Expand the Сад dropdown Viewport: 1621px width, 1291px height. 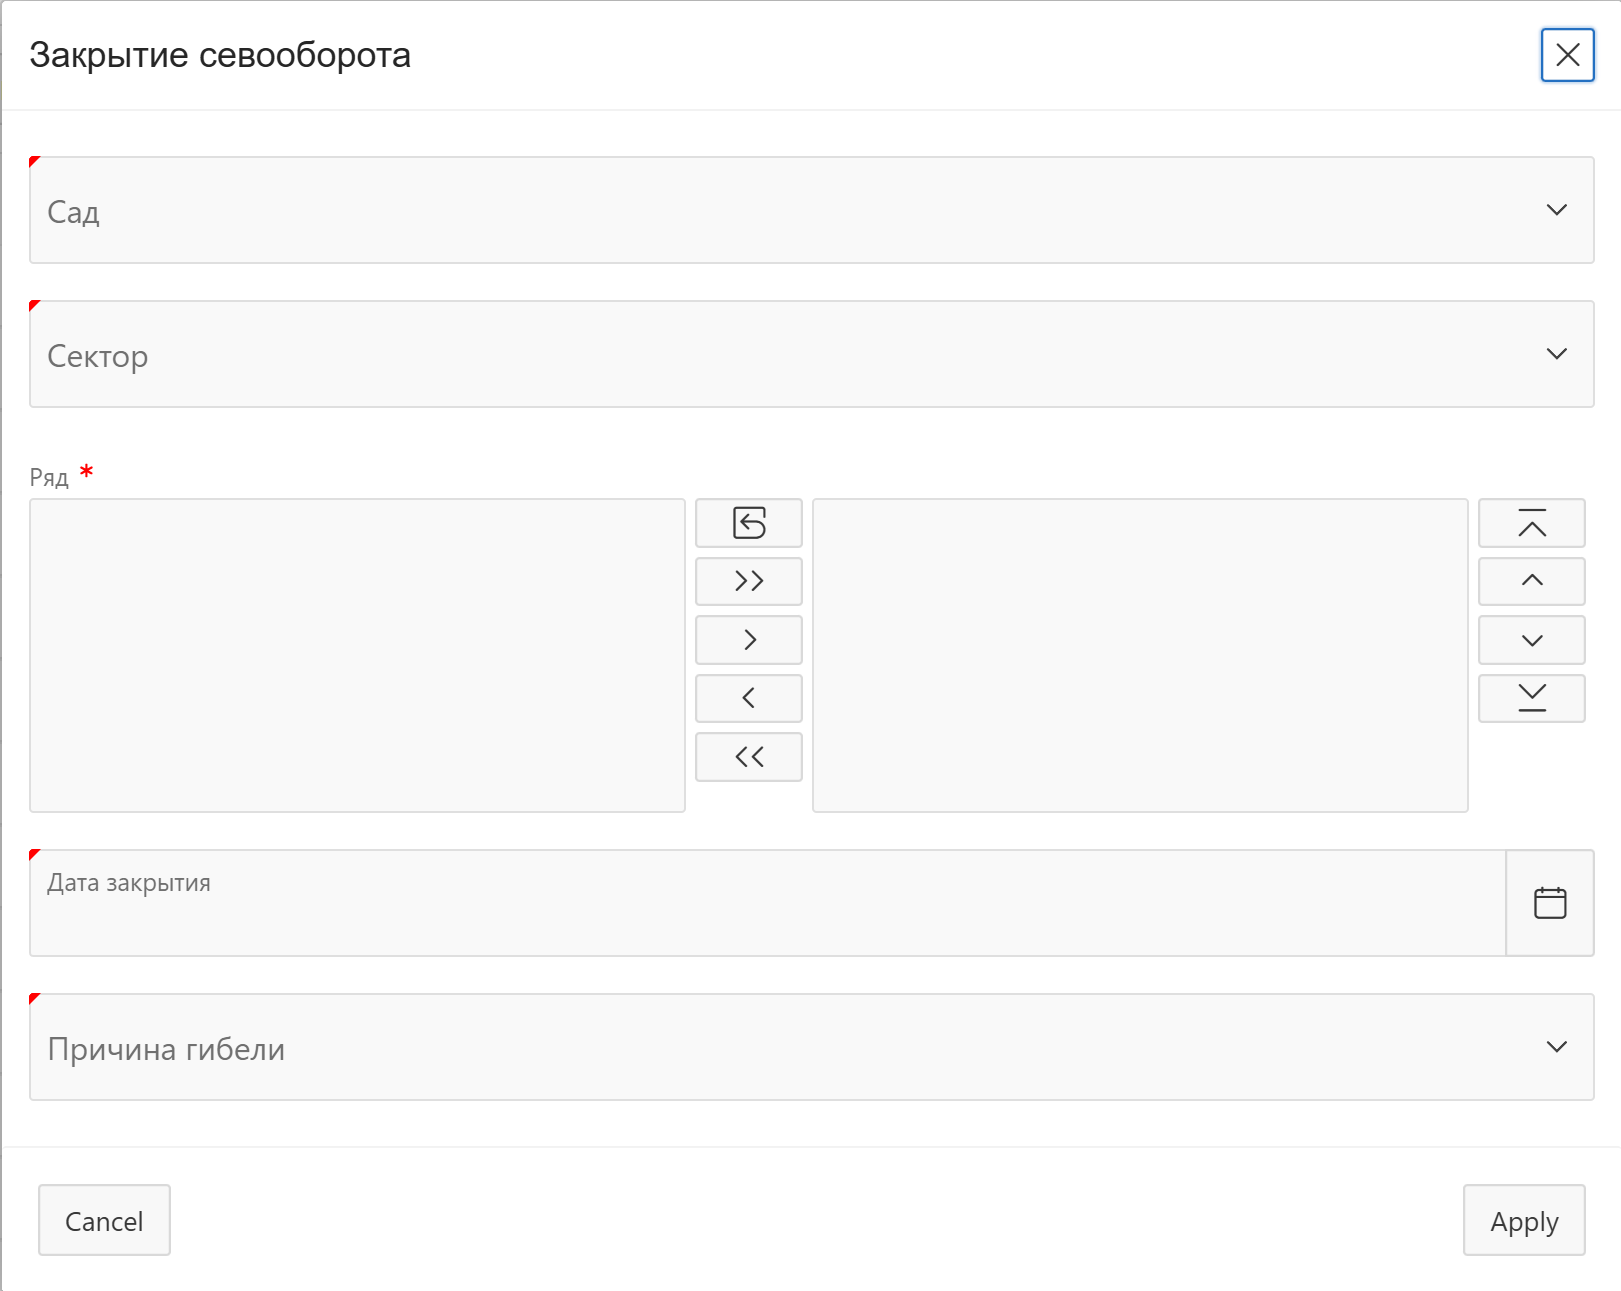tap(810, 210)
